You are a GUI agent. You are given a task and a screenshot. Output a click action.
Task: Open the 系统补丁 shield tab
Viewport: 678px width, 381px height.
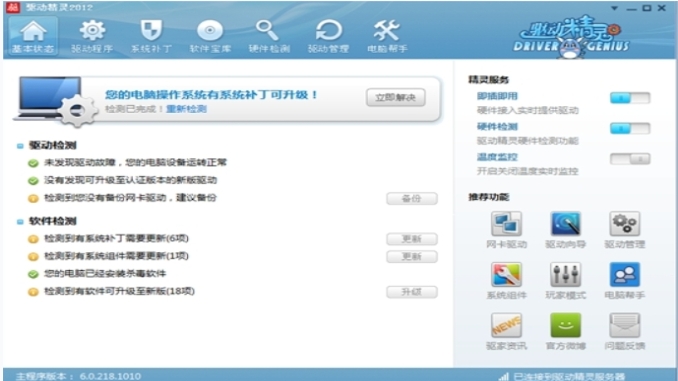pyautogui.click(x=151, y=36)
